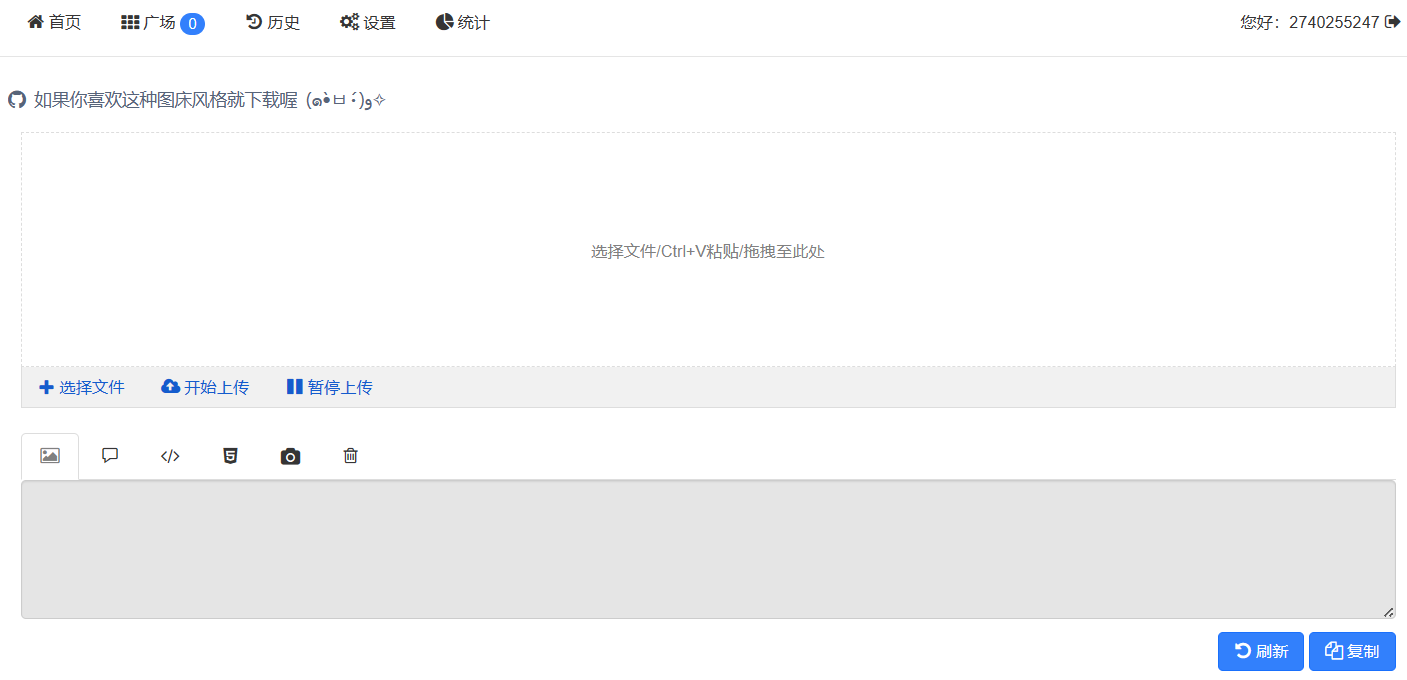Screen dimensions: 1407x680
Task: Open the trash can delete tab
Action: coord(350,456)
